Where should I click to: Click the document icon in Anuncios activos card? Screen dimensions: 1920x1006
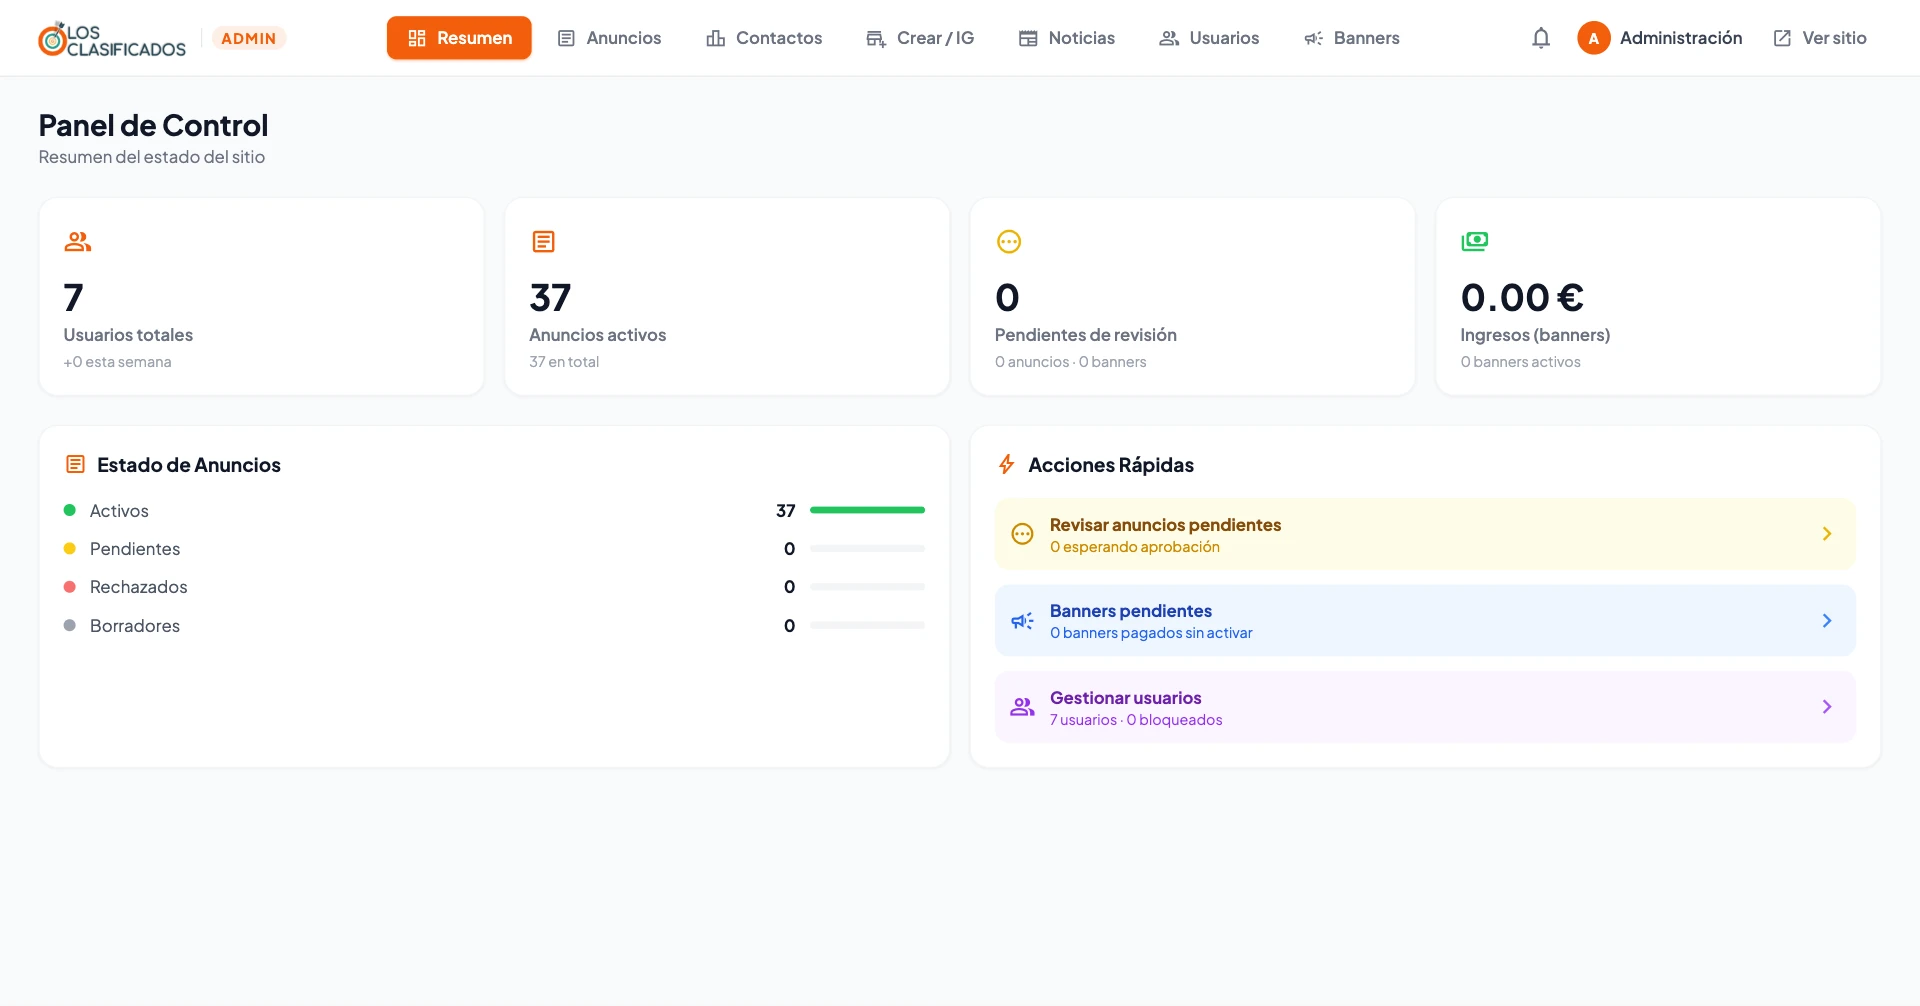pyautogui.click(x=543, y=241)
